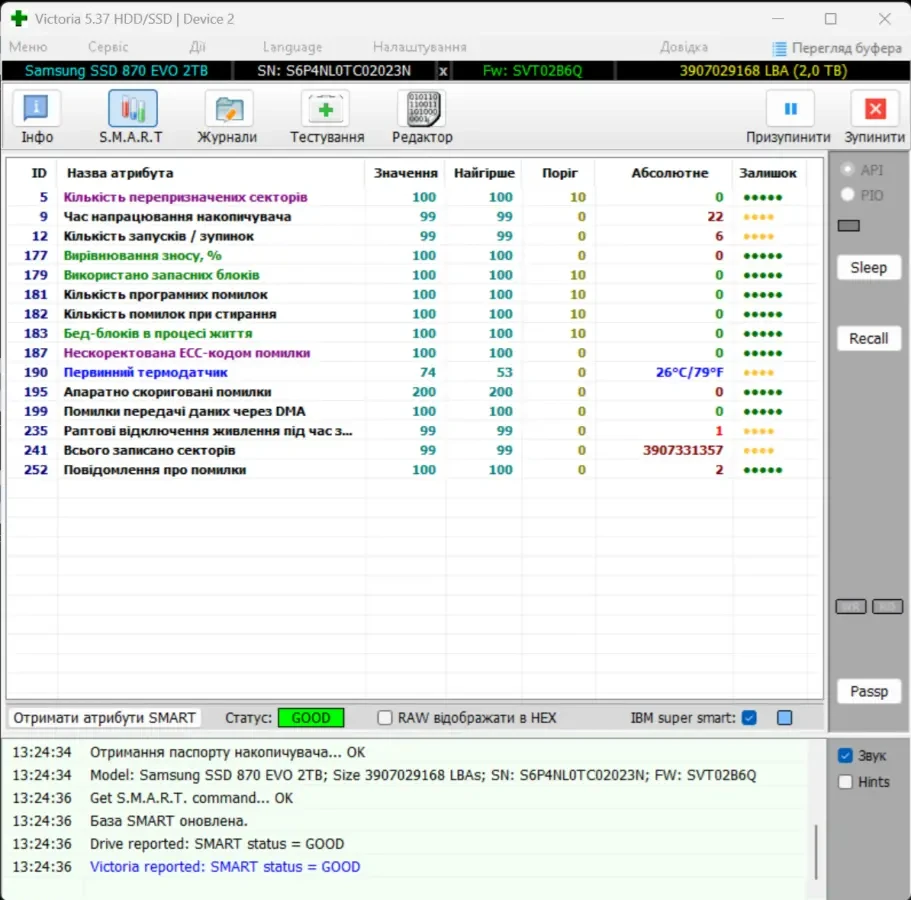Screen dimensions: 911x900
Task: Click Отримати атрибути SMART button
Action: click(105, 718)
